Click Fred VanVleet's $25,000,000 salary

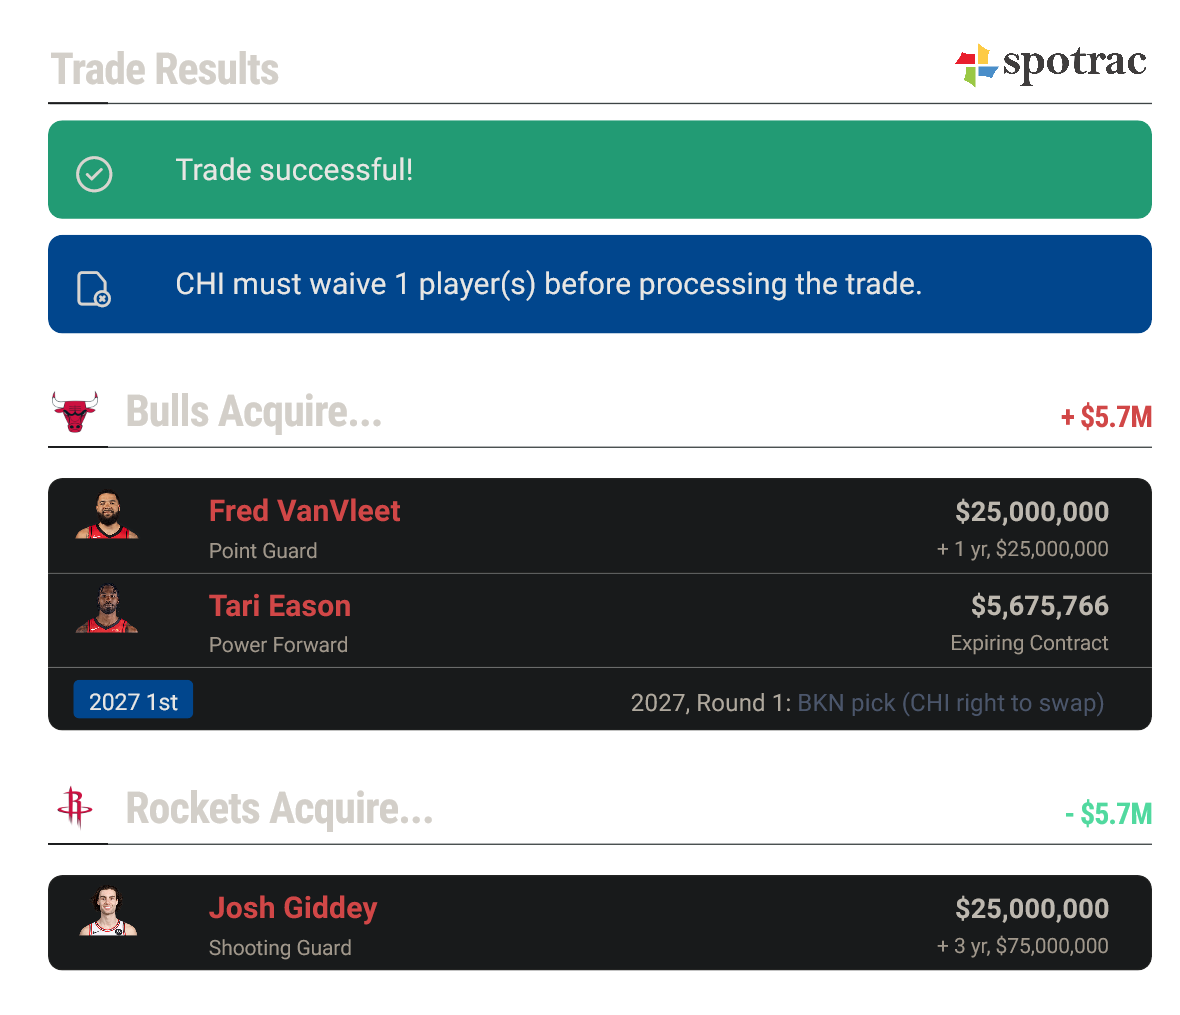coord(1031,512)
